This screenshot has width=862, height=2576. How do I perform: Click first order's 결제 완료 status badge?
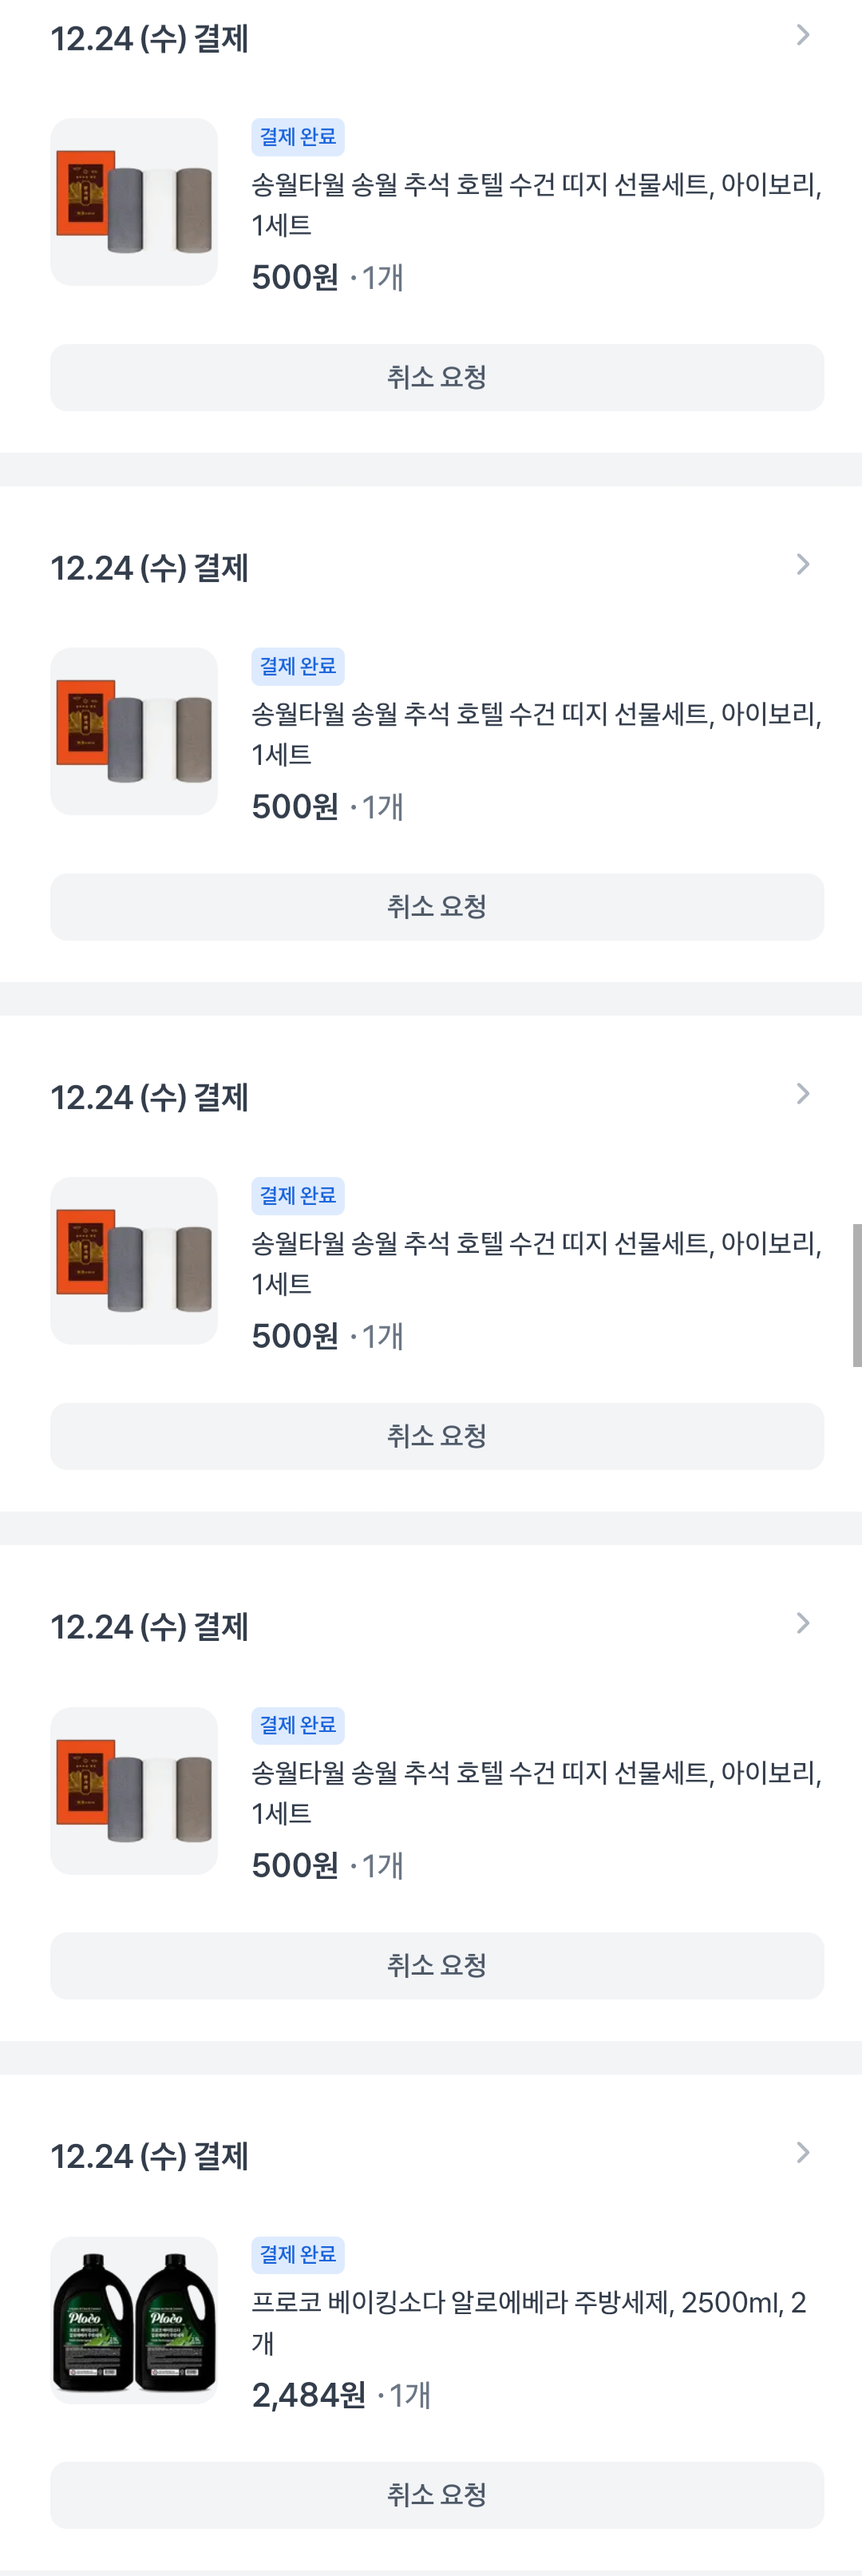point(298,137)
